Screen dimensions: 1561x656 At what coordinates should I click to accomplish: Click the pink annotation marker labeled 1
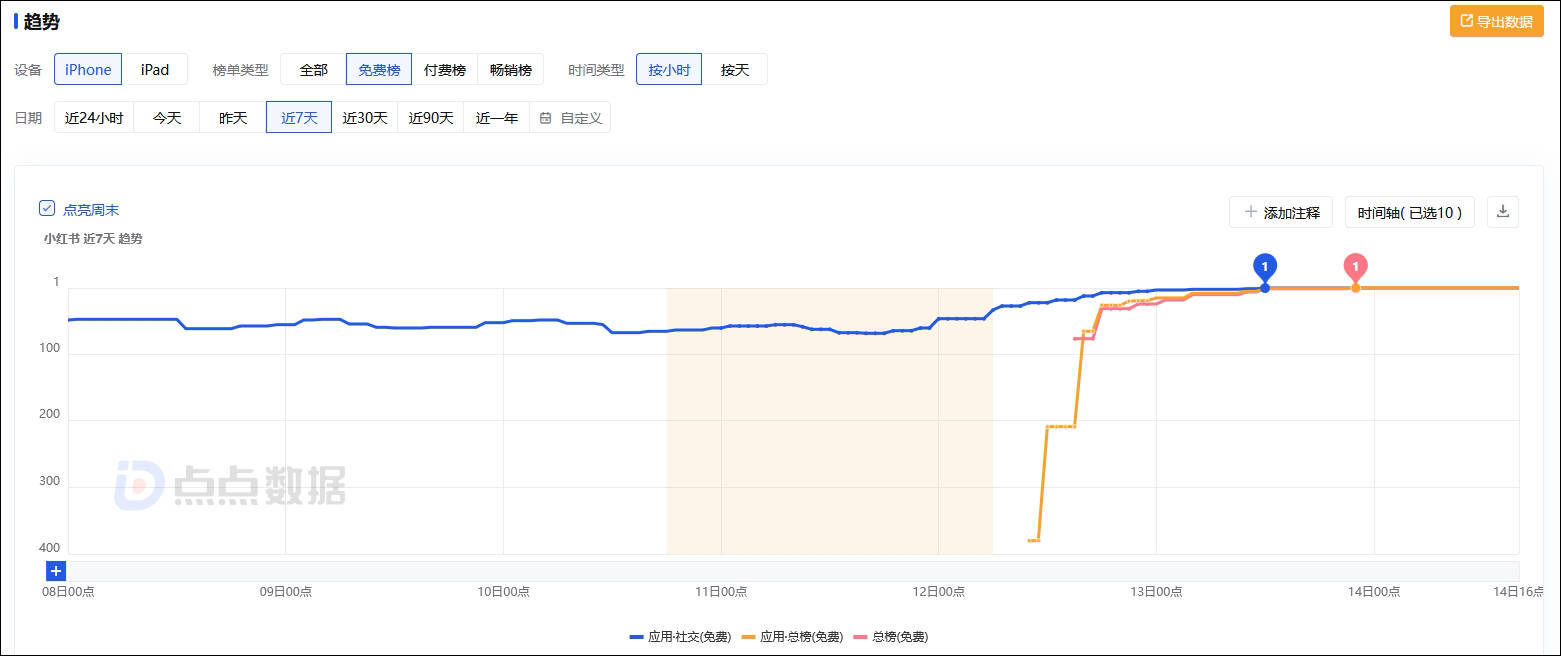coord(1355,267)
